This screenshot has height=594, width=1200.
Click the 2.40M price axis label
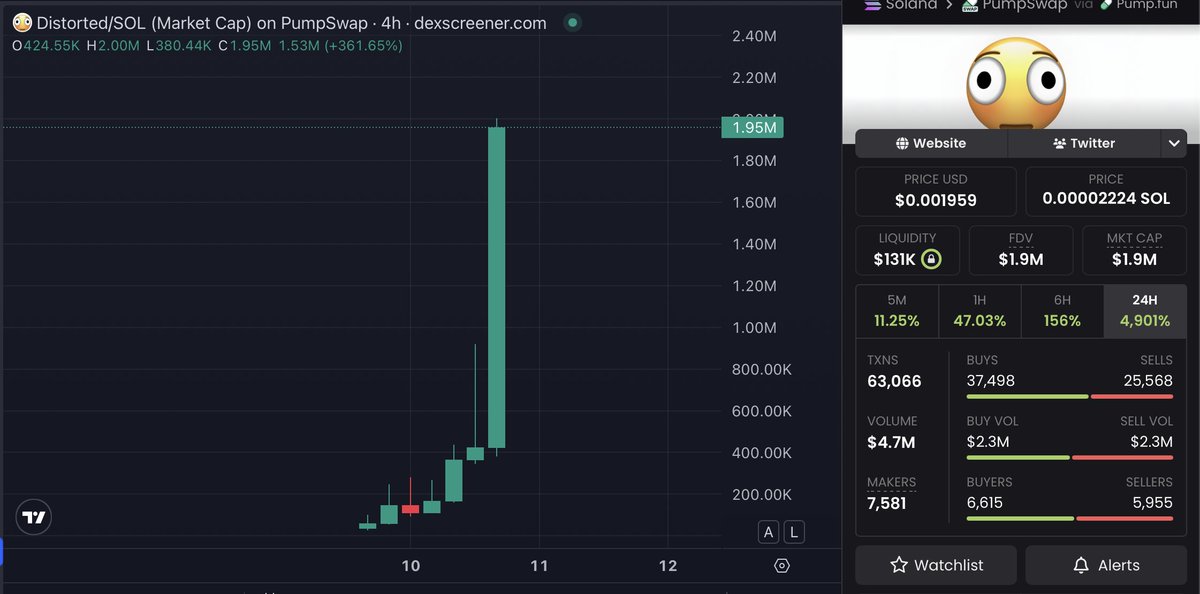(x=755, y=36)
